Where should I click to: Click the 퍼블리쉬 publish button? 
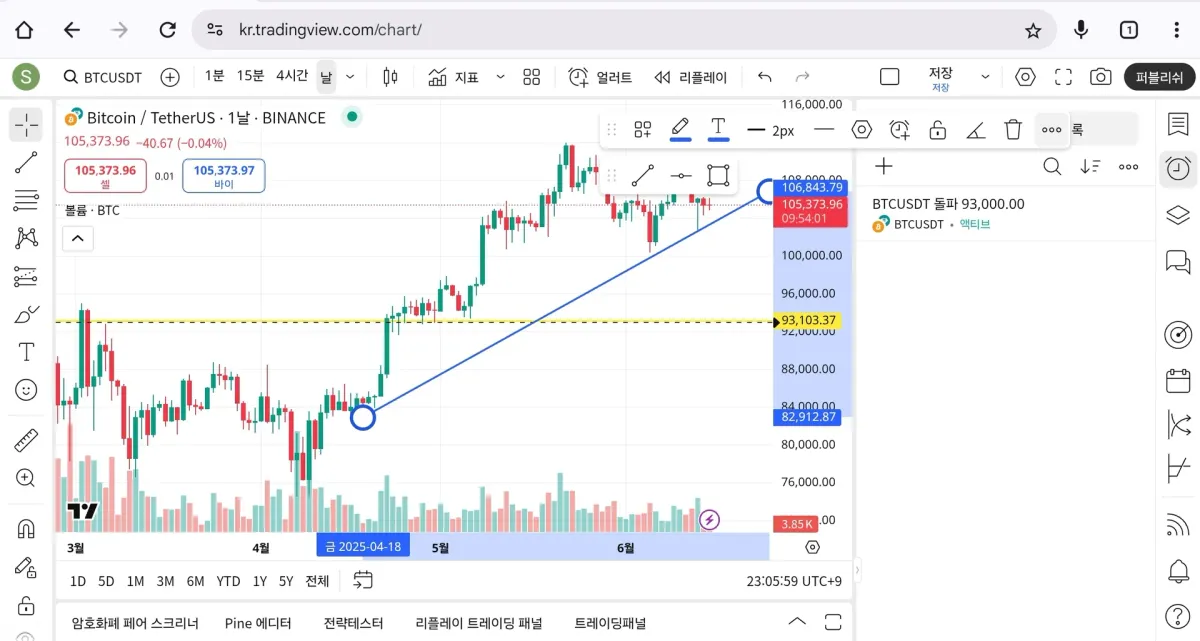click(x=1159, y=77)
